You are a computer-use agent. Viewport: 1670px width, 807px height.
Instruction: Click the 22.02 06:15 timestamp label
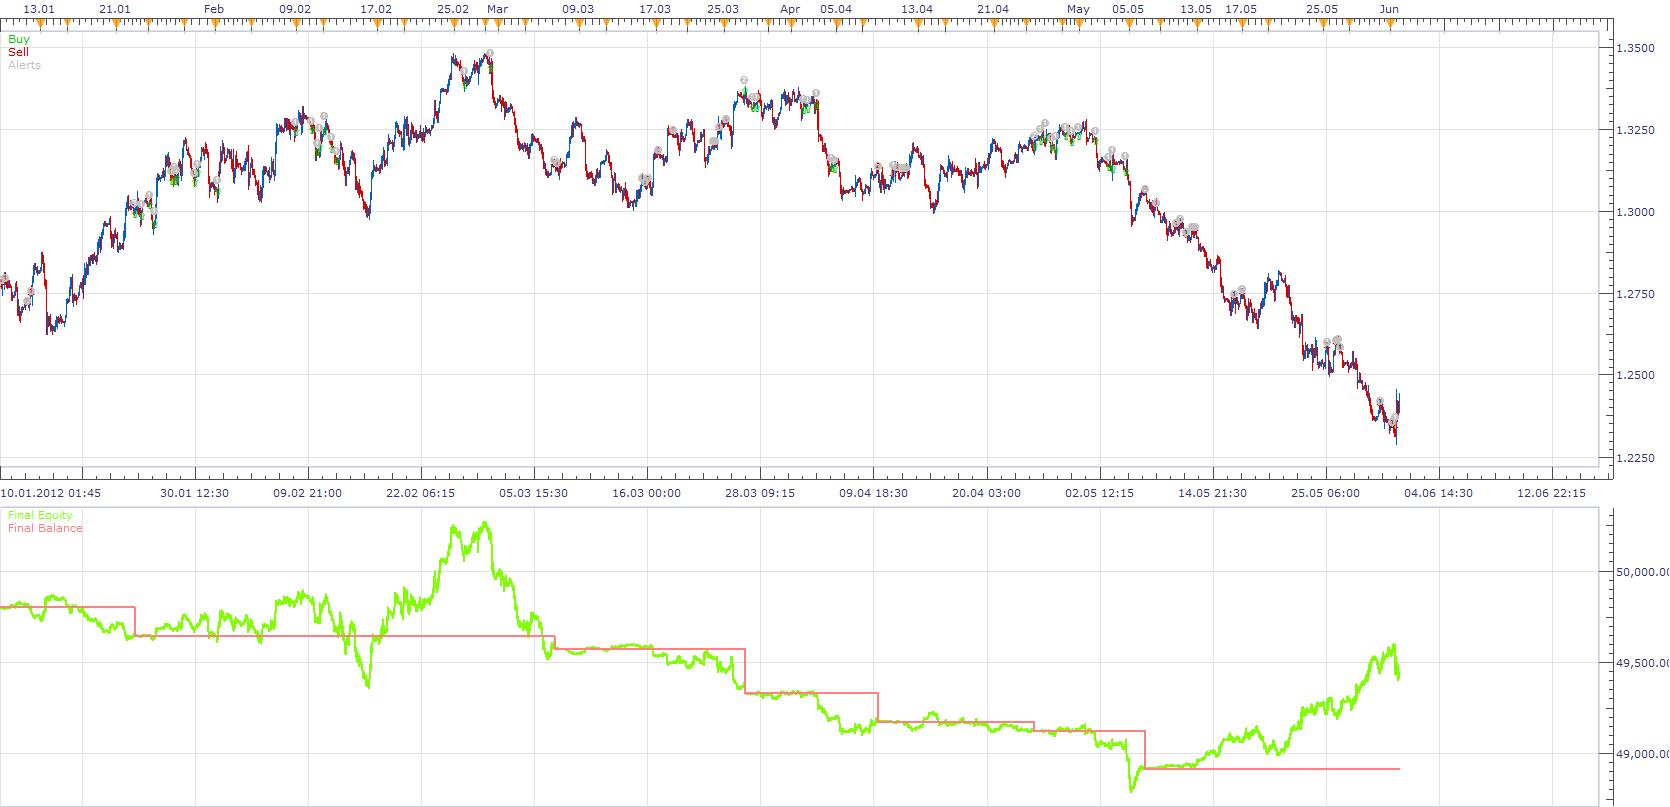coord(420,493)
